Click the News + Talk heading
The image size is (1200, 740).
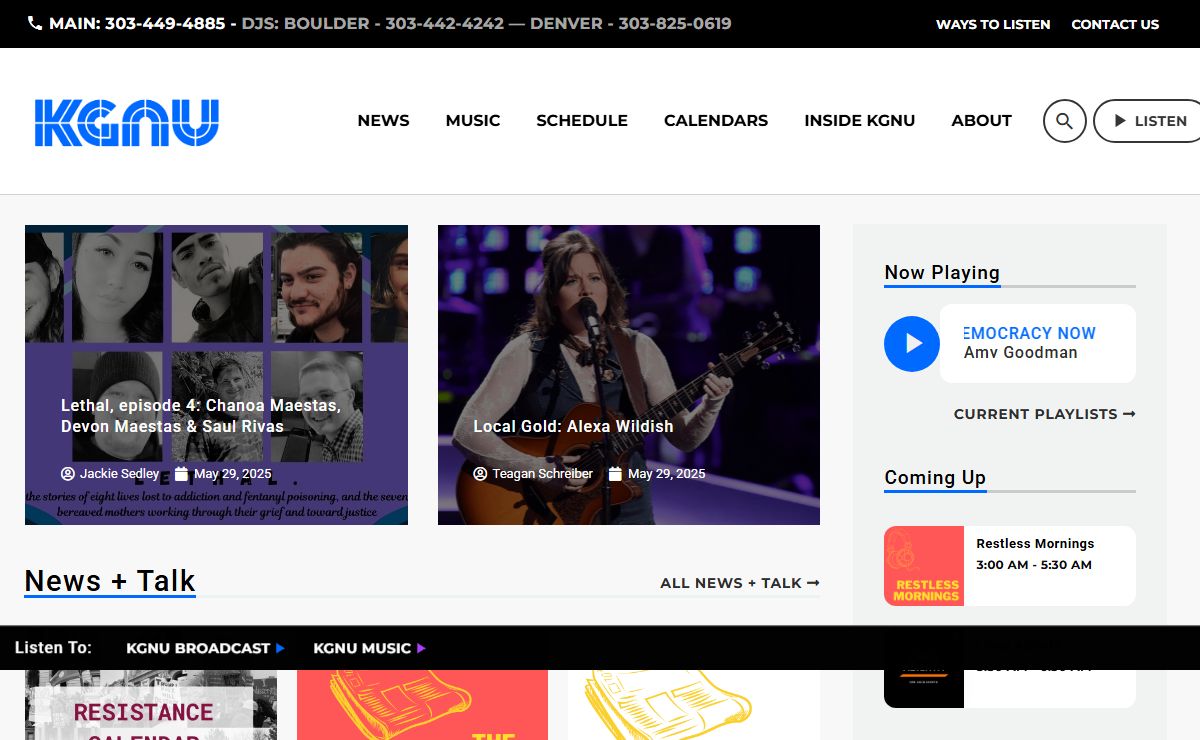(x=110, y=581)
